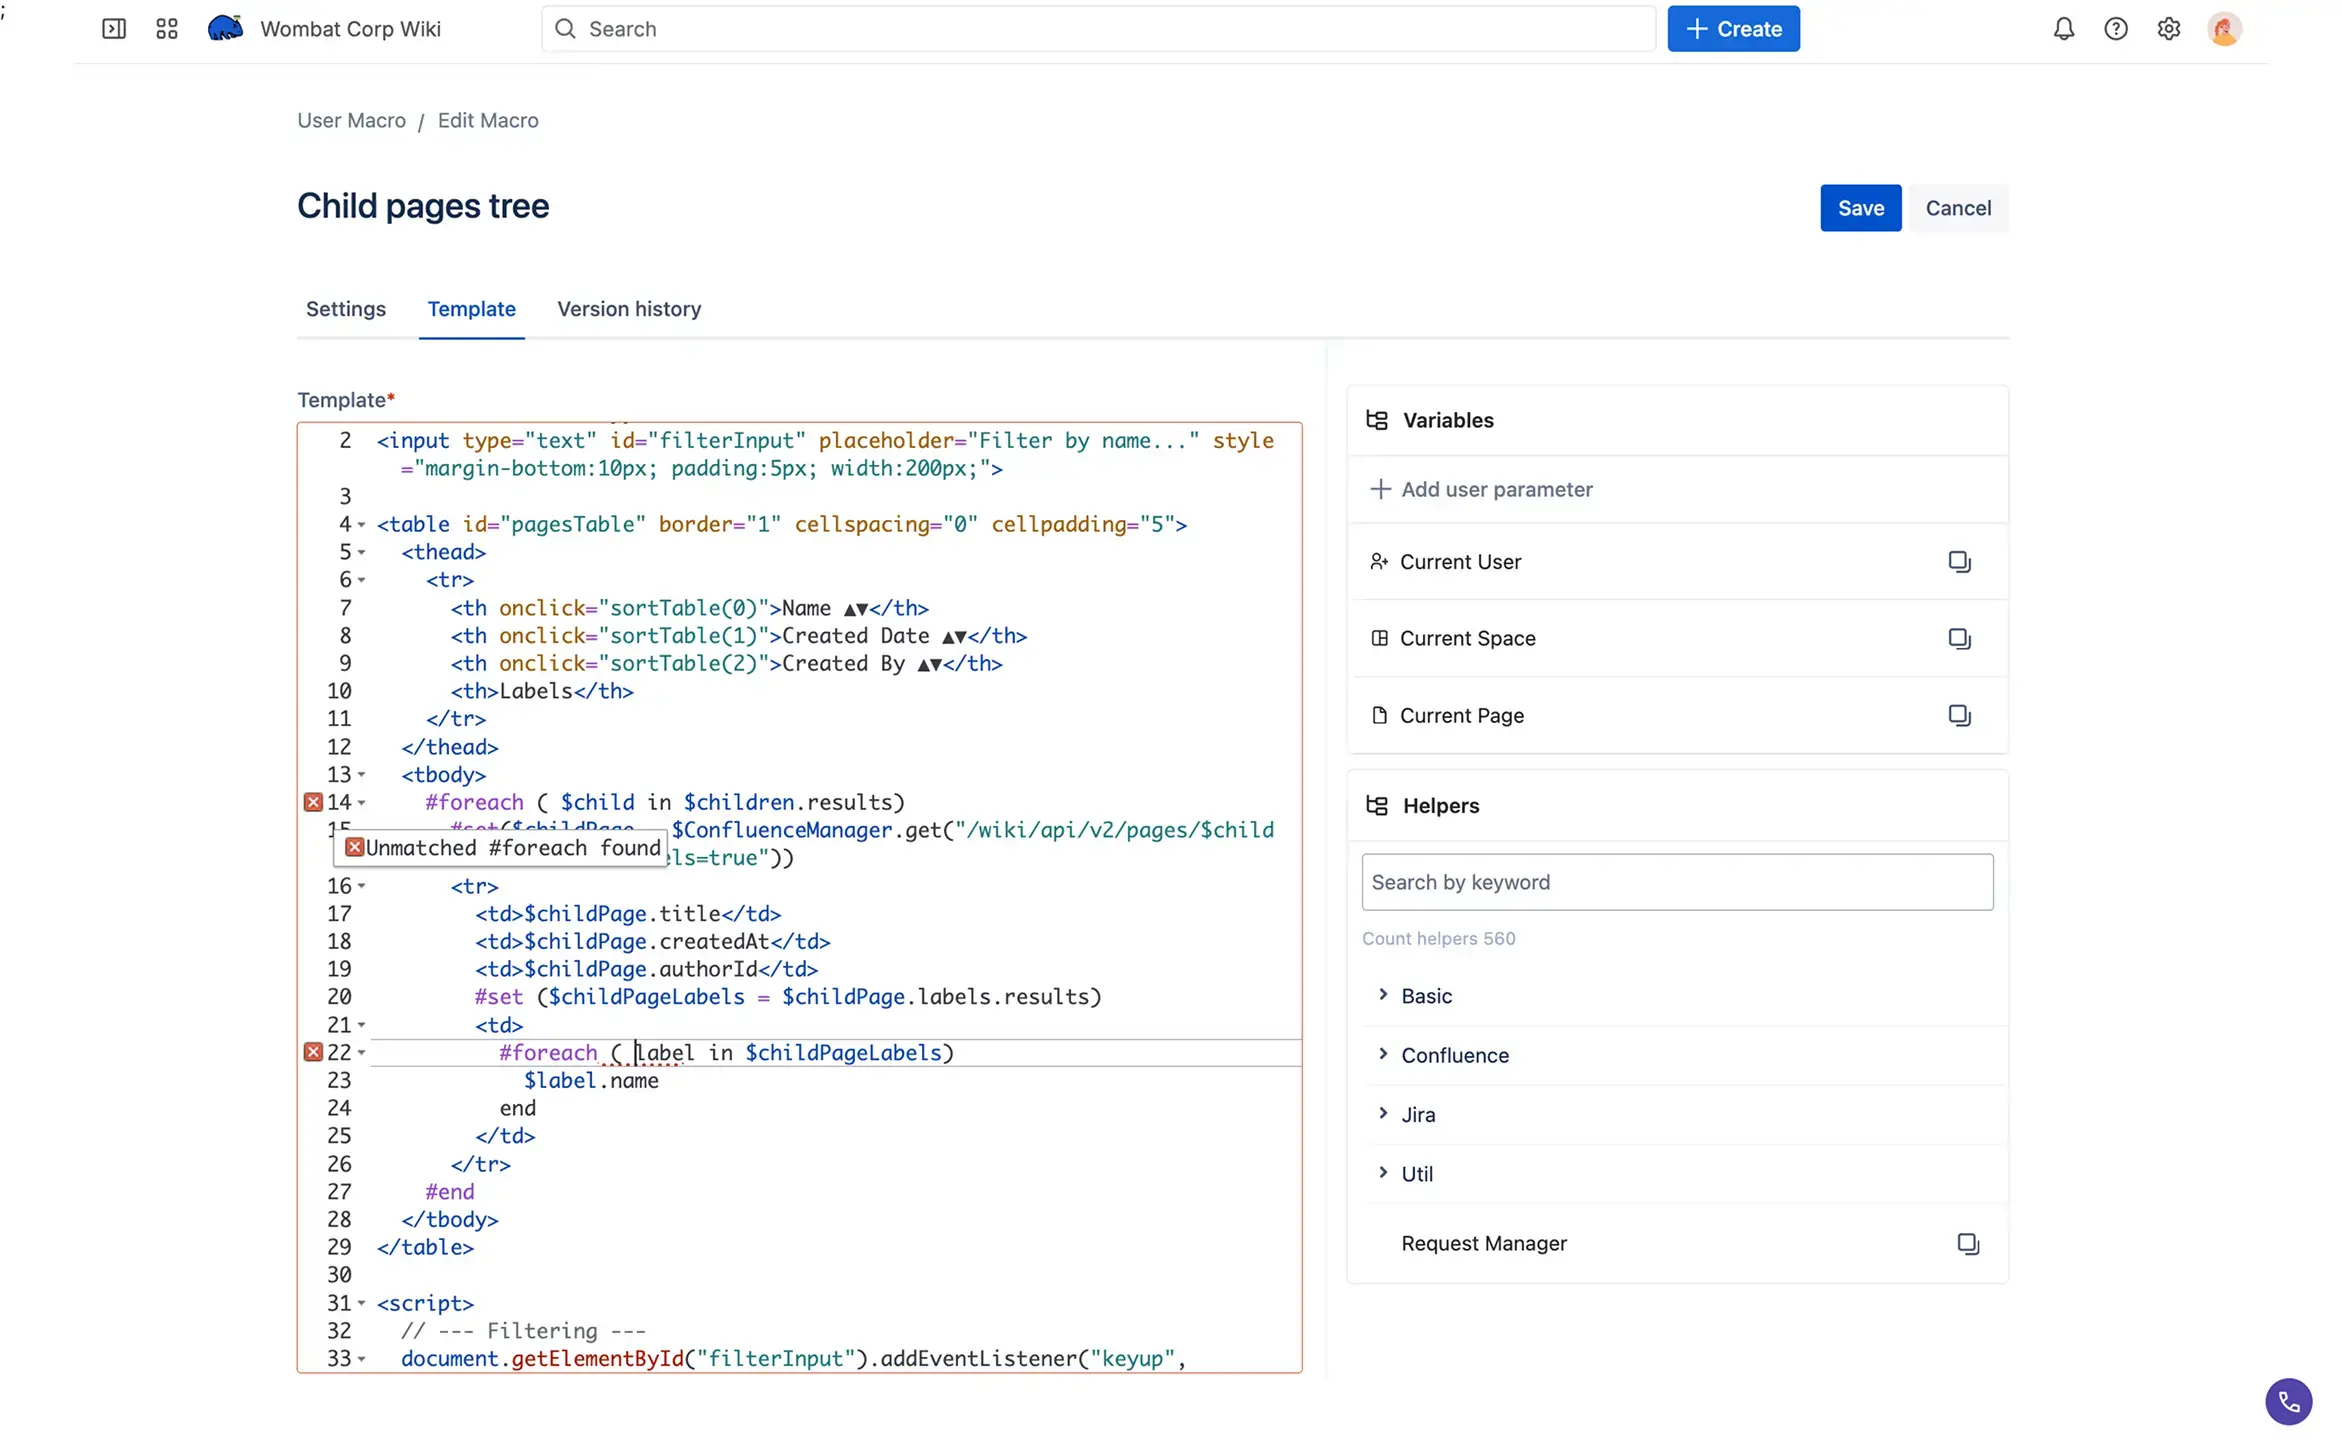Viewport: 2342px width, 1452px height.
Task: Collapse the code fold on line 4
Action: [361, 525]
